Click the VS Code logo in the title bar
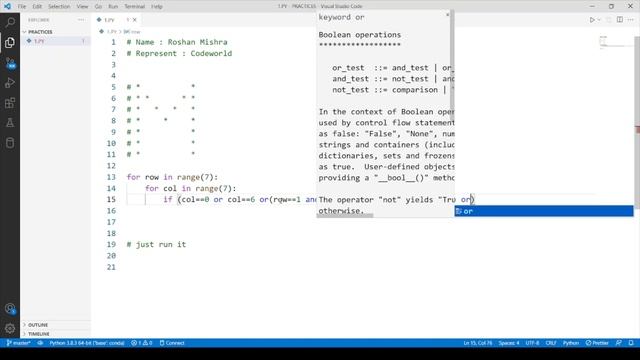 (x=7, y=6)
